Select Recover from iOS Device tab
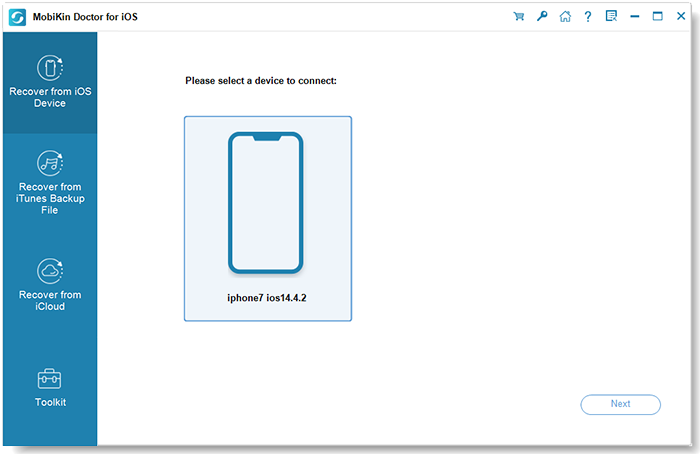Viewport: 700px width, 454px height. pyautogui.click(x=50, y=83)
